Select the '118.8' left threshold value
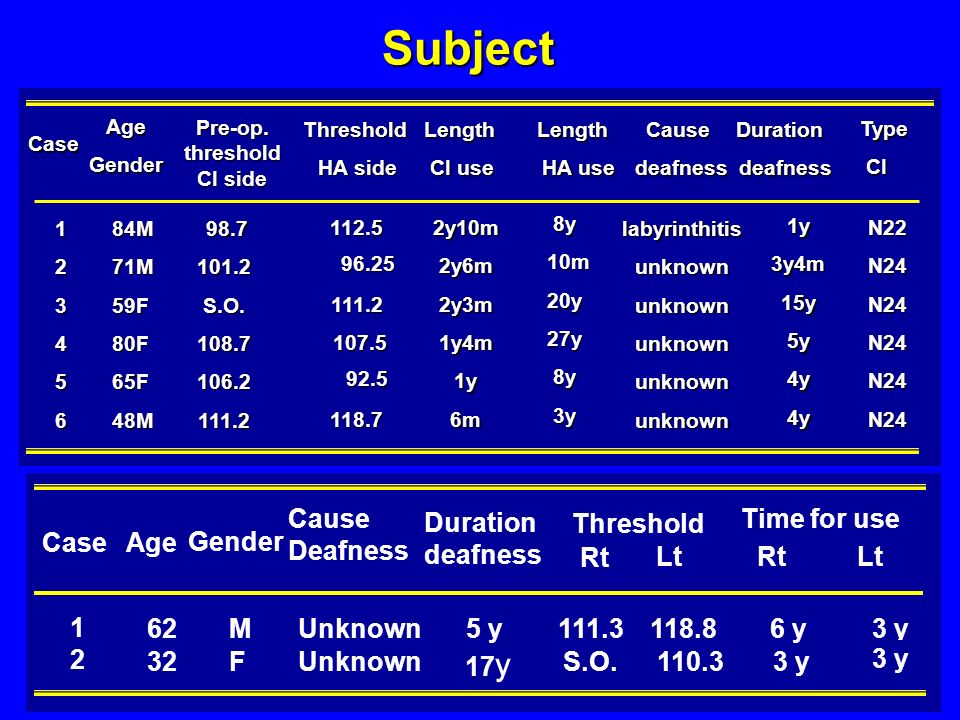The image size is (960, 720). [683, 629]
